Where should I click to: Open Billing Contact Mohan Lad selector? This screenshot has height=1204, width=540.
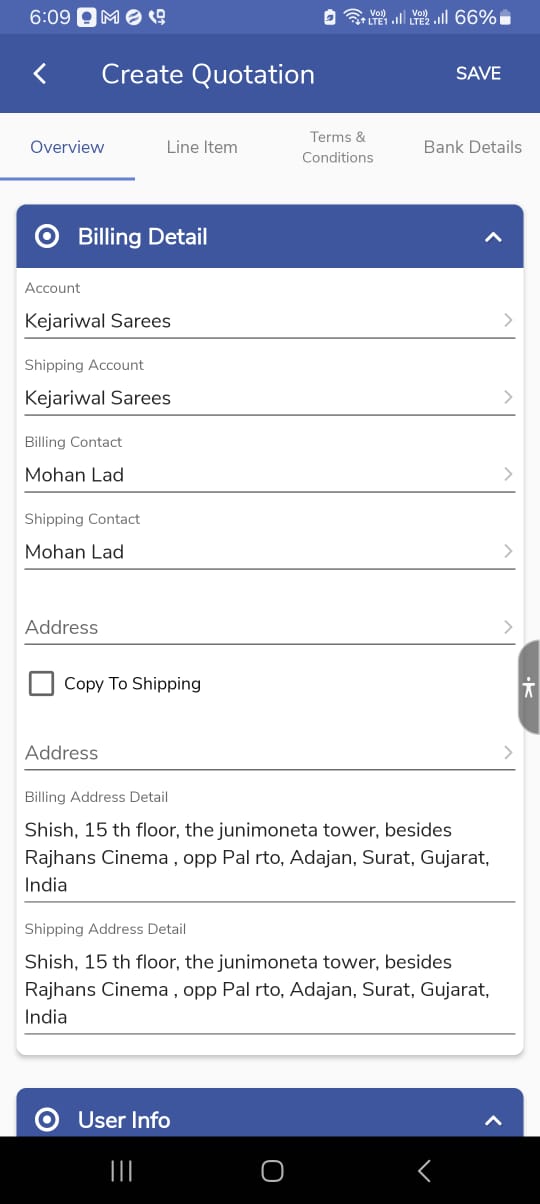[x=270, y=474]
